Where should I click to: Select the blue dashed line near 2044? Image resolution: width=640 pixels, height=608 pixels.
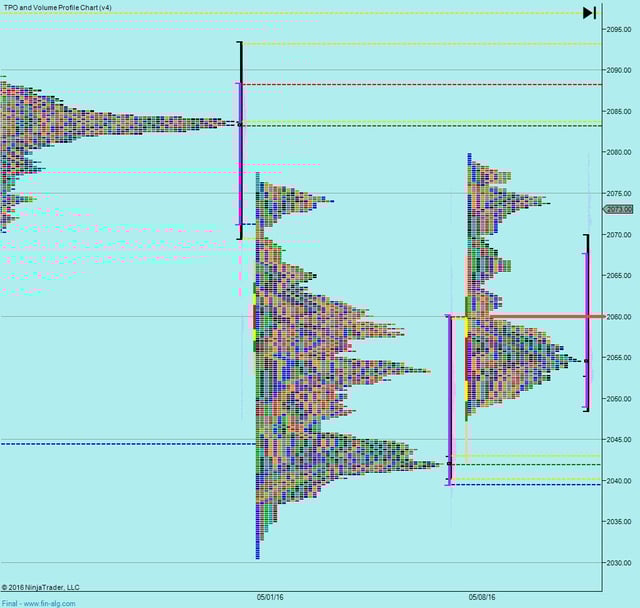click(120, 444)
